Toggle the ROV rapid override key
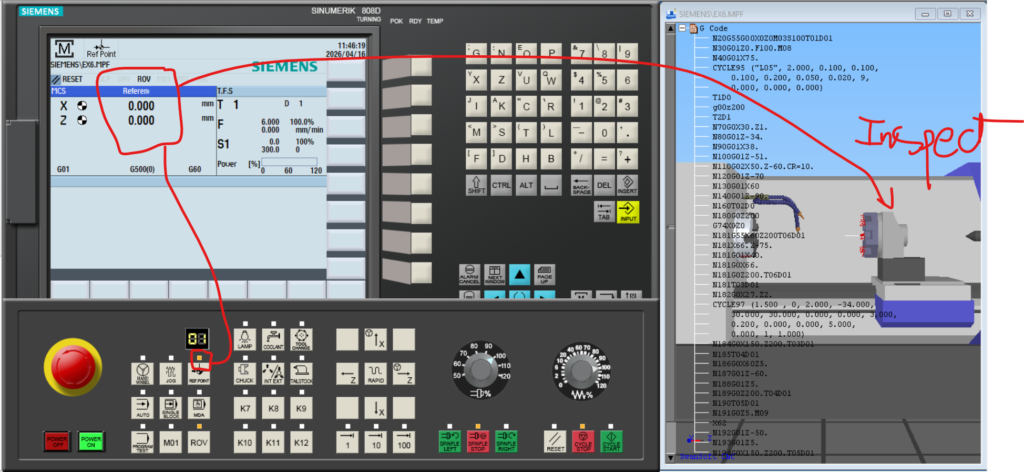This screenshot has height=472, width=1024. coord(198,441)
